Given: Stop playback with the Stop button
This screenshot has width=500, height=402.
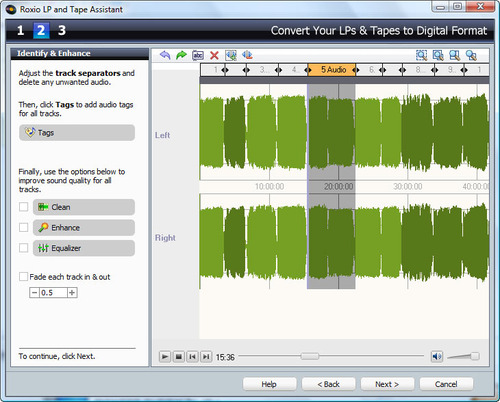Looking at the screenshot, I should coord(179,357).
